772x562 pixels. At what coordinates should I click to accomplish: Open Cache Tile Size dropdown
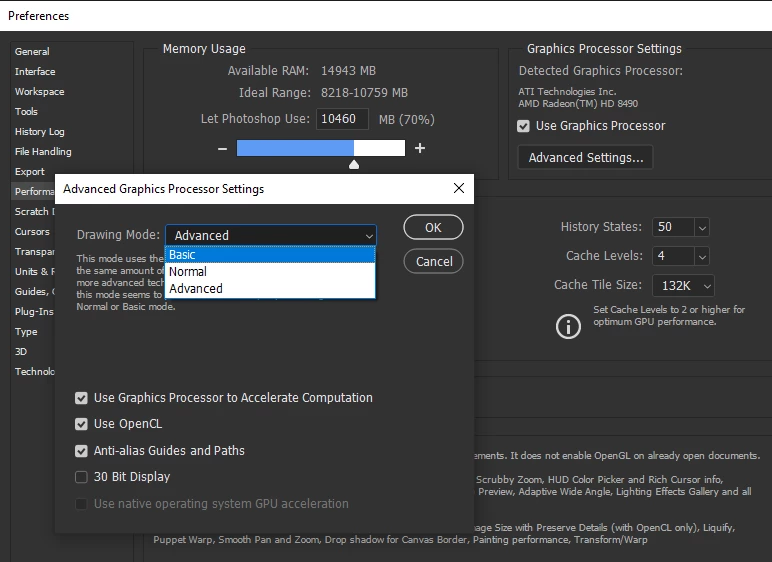pos(683,286)
